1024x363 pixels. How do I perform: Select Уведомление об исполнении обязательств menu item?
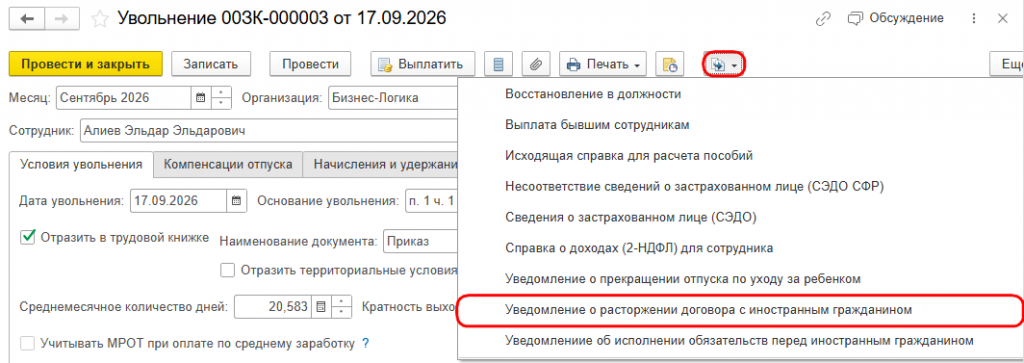click(740, 340)
